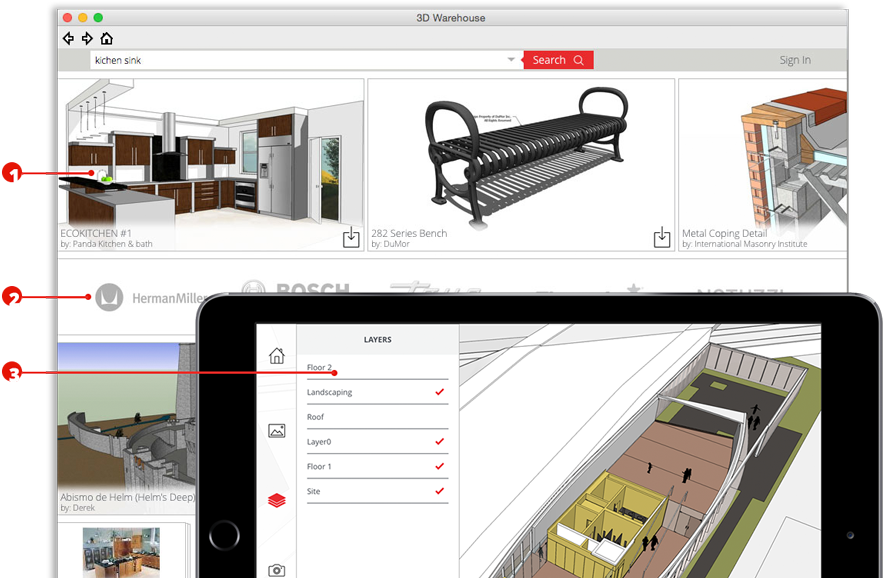Click the 'kichen sink' search field
The image size is (883, 578).
300,60
